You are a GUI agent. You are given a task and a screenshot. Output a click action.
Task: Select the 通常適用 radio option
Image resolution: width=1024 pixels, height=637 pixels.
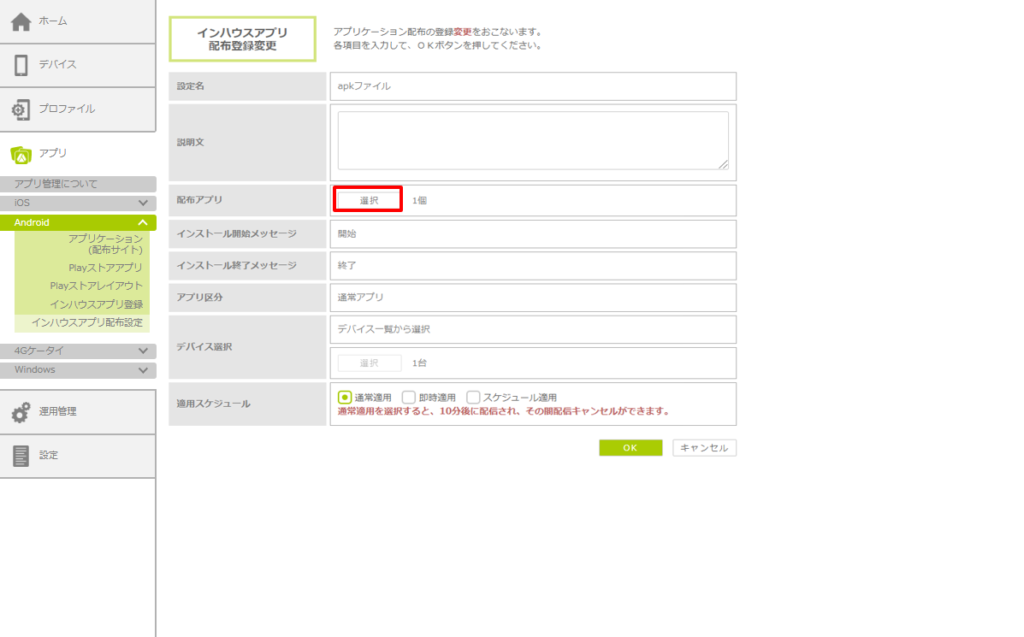pyautogui.click(x=345, y=397)
